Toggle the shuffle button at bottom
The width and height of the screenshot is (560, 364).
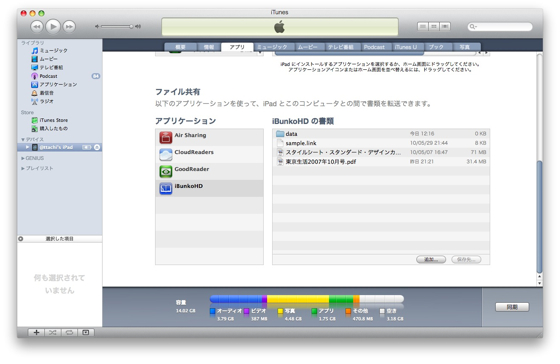[53, 333]
